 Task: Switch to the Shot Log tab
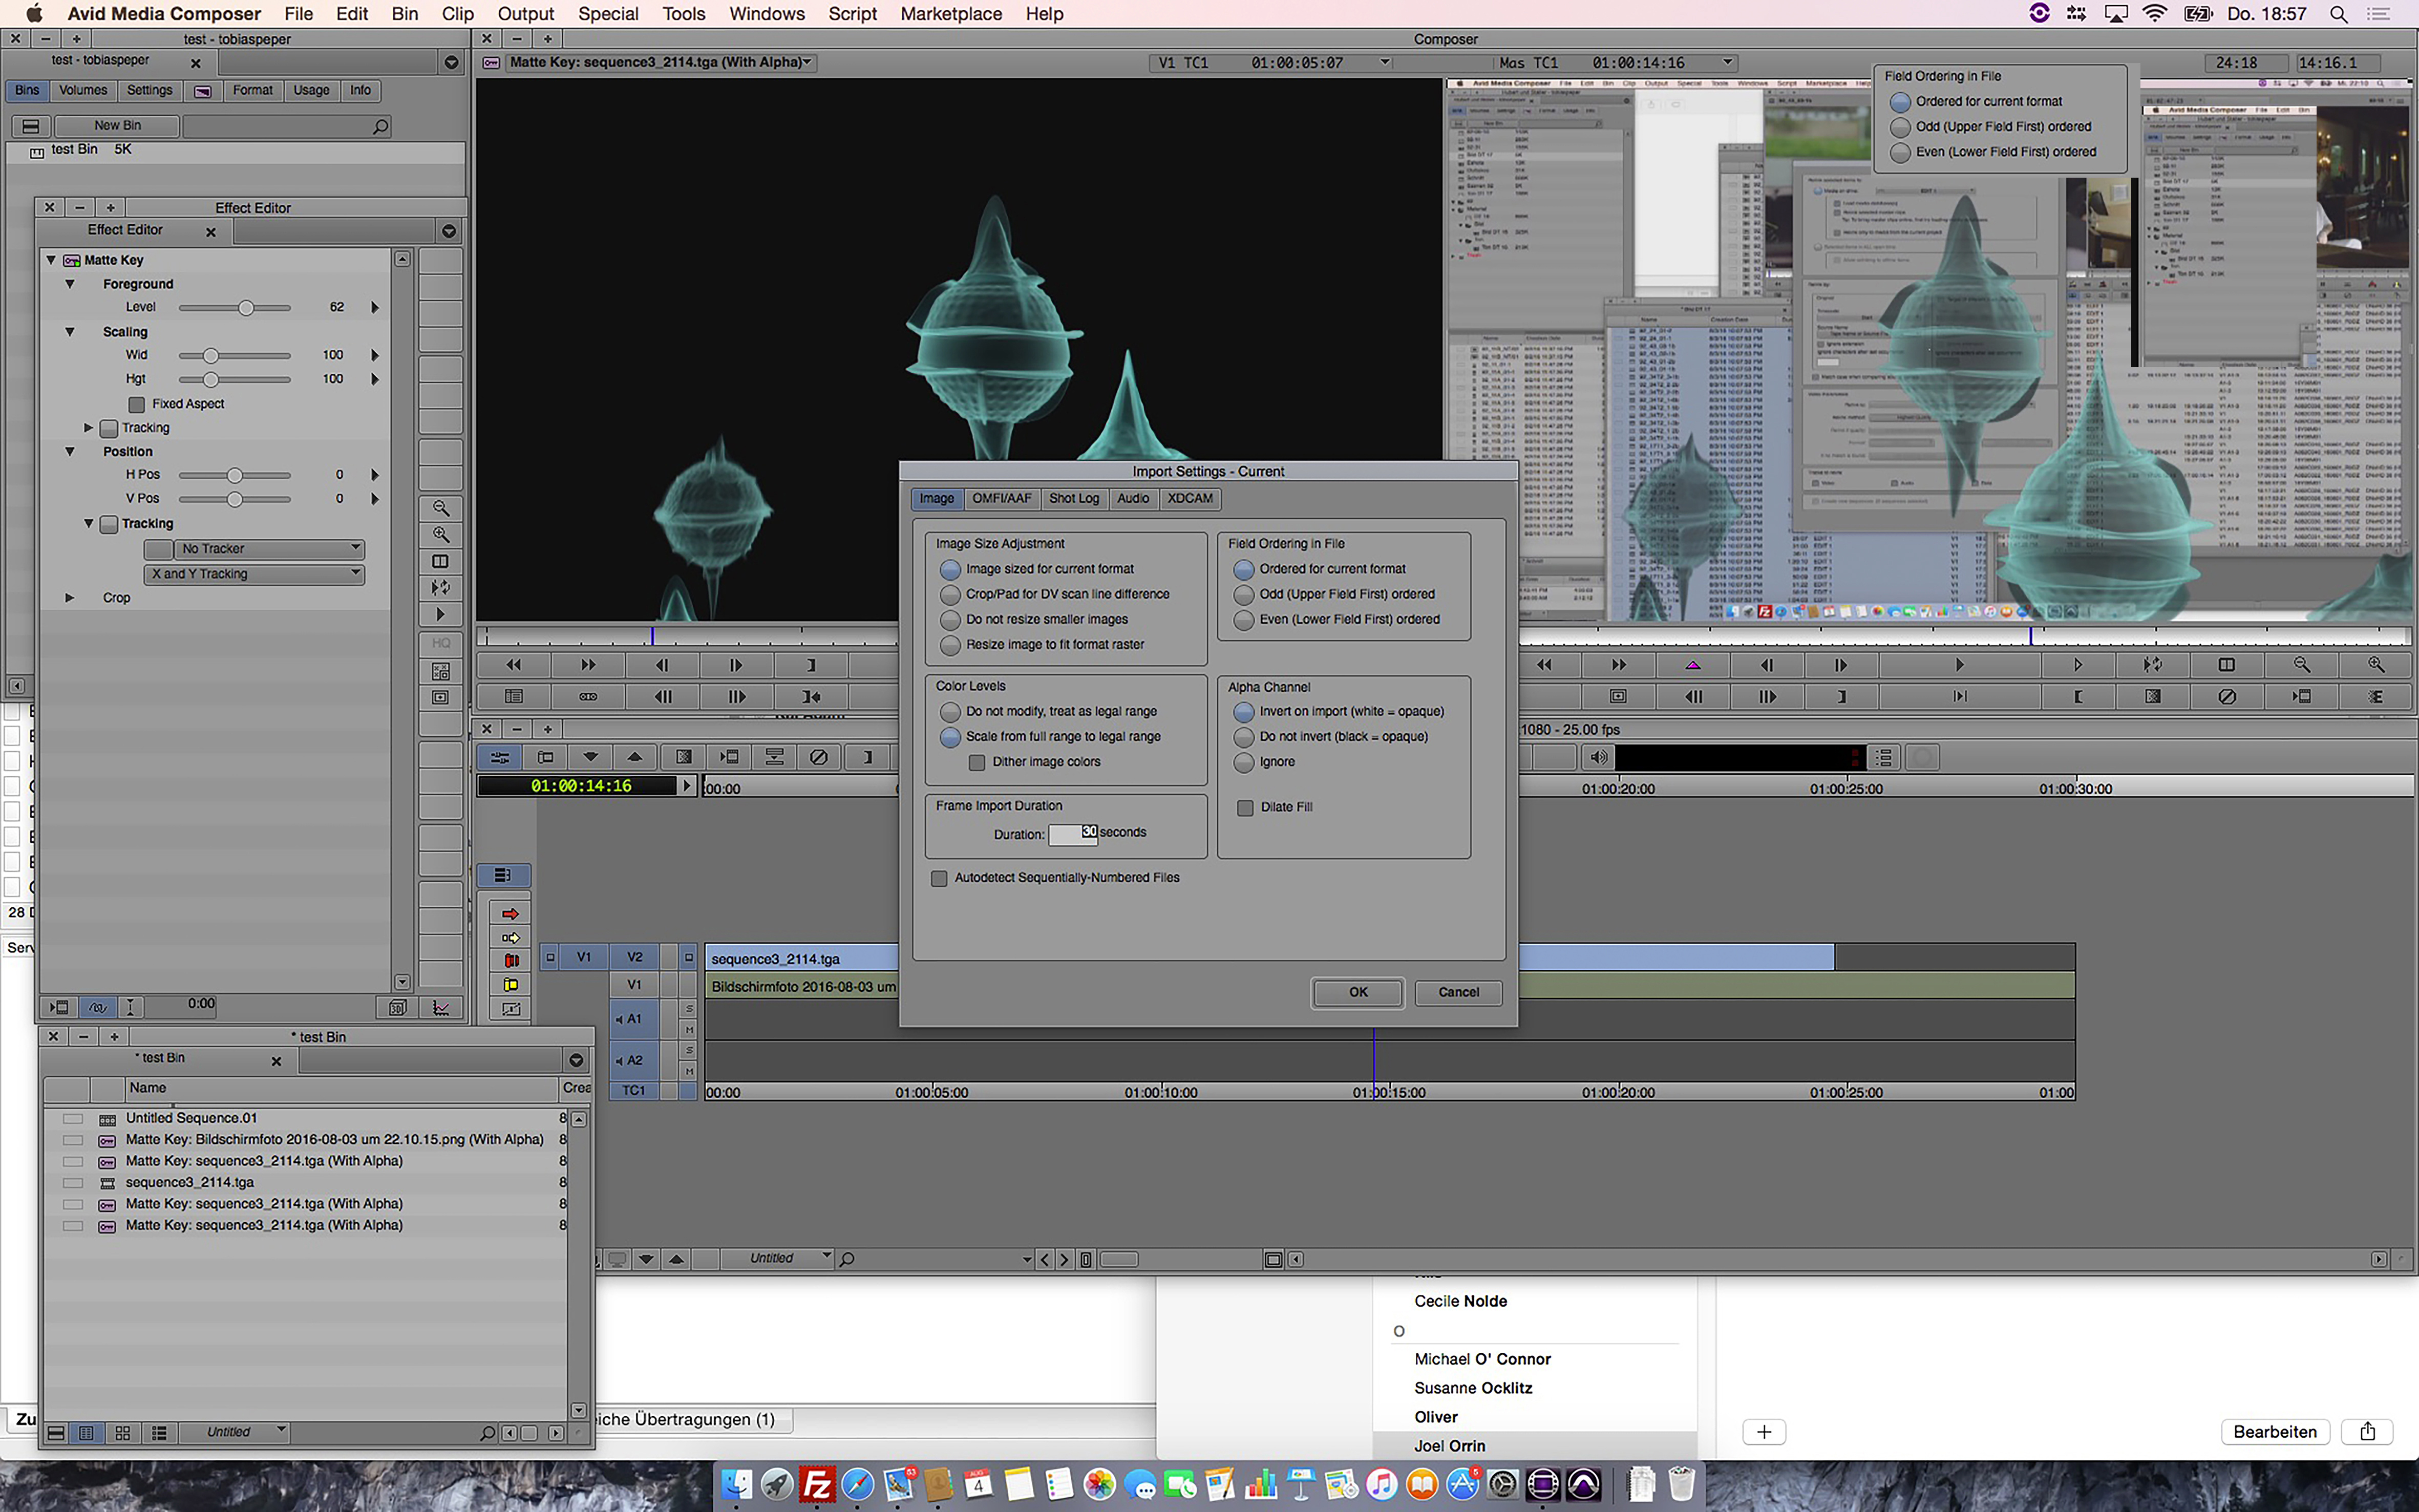pos(1074,498)
